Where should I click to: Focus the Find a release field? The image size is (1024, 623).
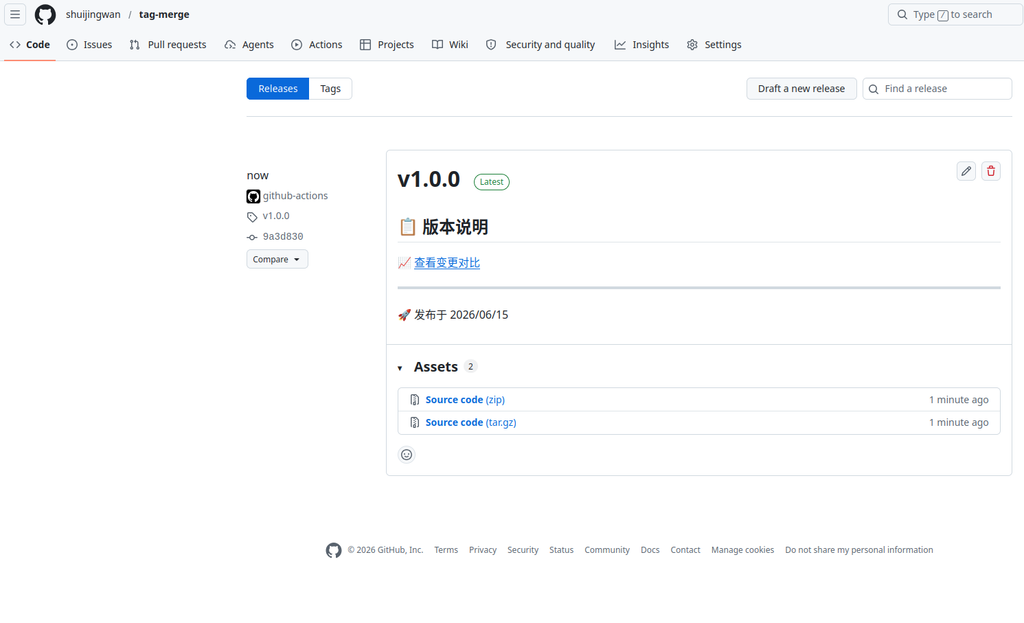click(x=937, y=89)
